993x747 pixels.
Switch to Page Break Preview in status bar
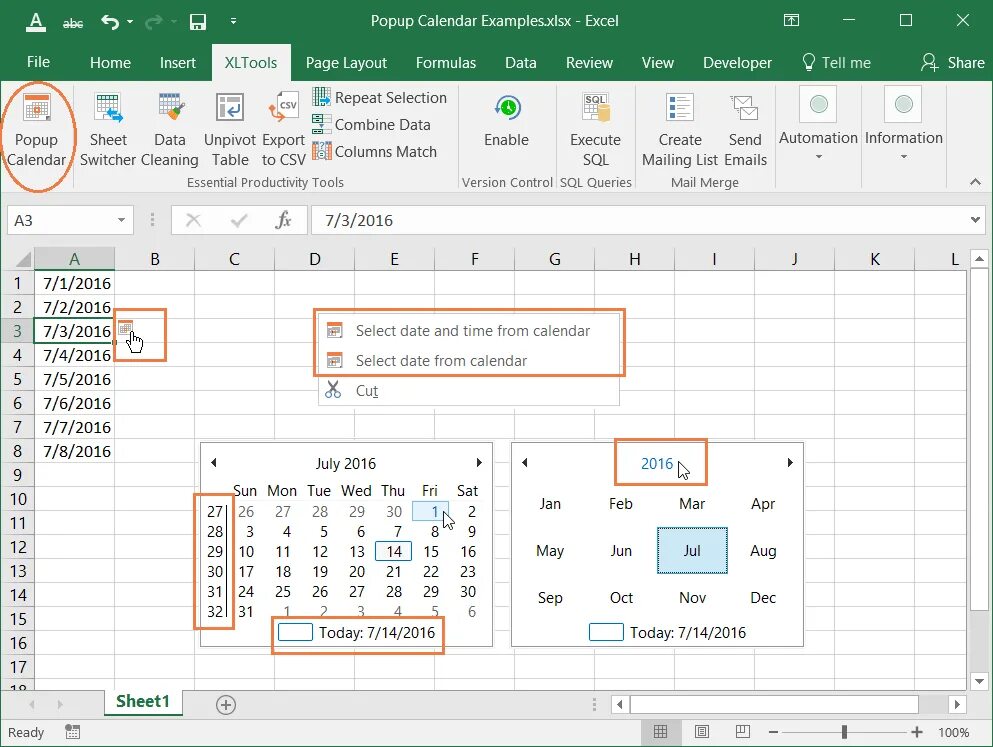tap(743, 732)
